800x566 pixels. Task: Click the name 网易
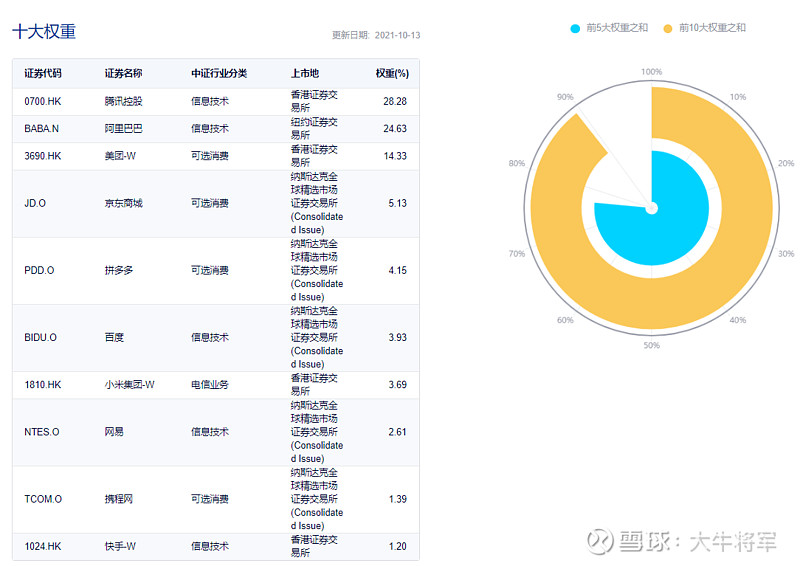pos(114,432)
